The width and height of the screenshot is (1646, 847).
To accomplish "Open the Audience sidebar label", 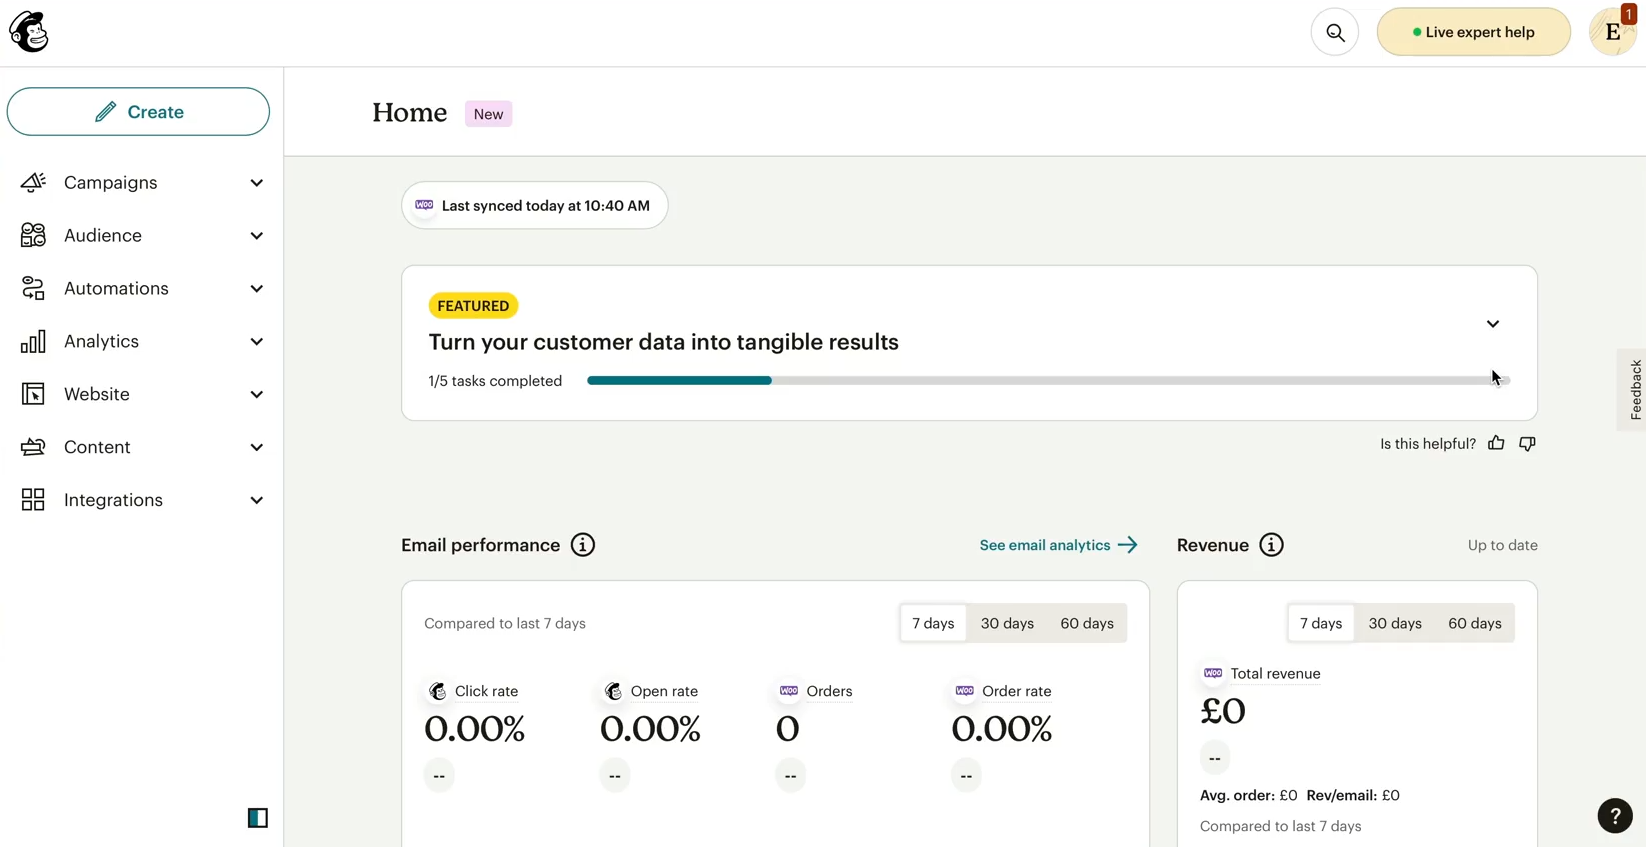I will [x=103, y=235].
